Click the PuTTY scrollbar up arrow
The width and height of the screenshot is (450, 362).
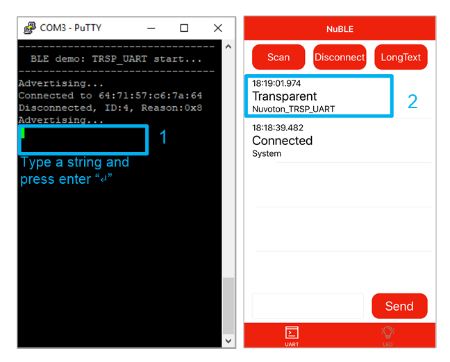click(x=228, y=46)
